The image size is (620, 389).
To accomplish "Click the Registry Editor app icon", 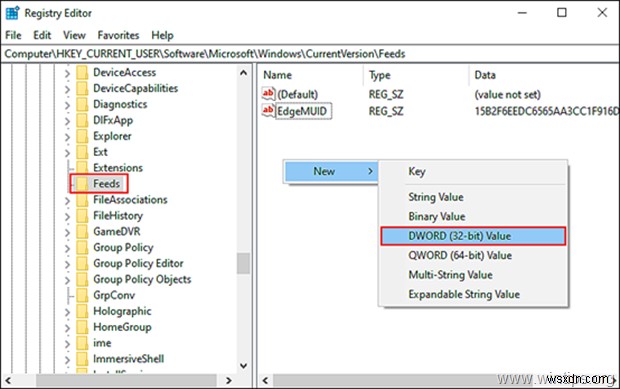I will click(12, 13).
